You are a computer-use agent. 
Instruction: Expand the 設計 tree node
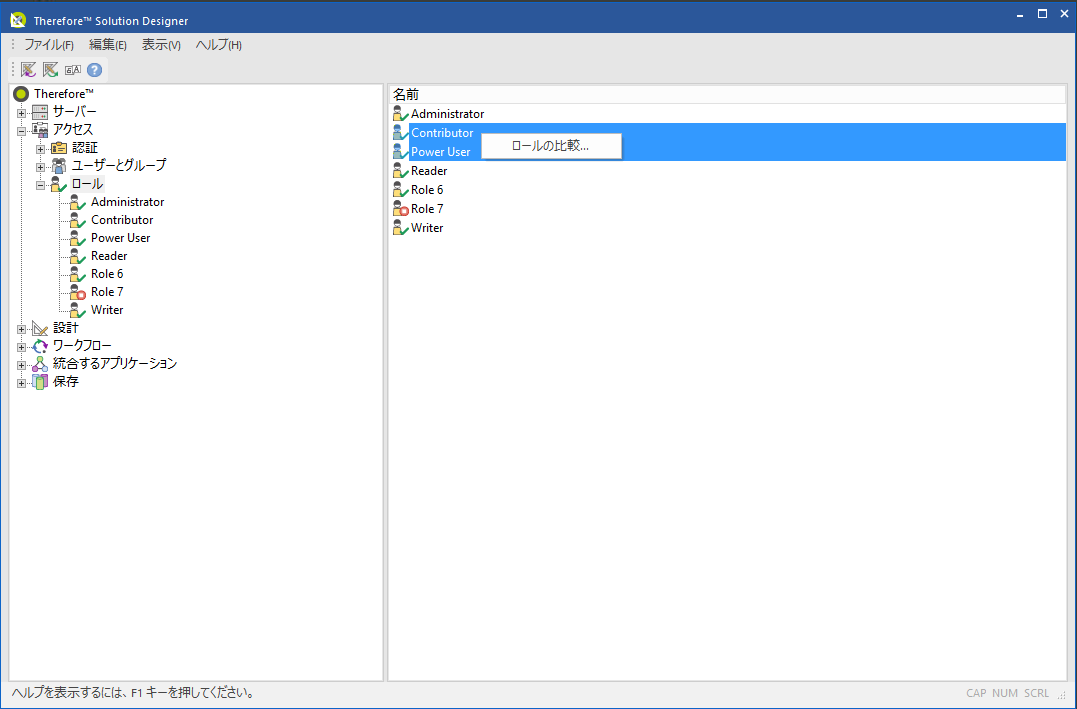tap(21, 329)
